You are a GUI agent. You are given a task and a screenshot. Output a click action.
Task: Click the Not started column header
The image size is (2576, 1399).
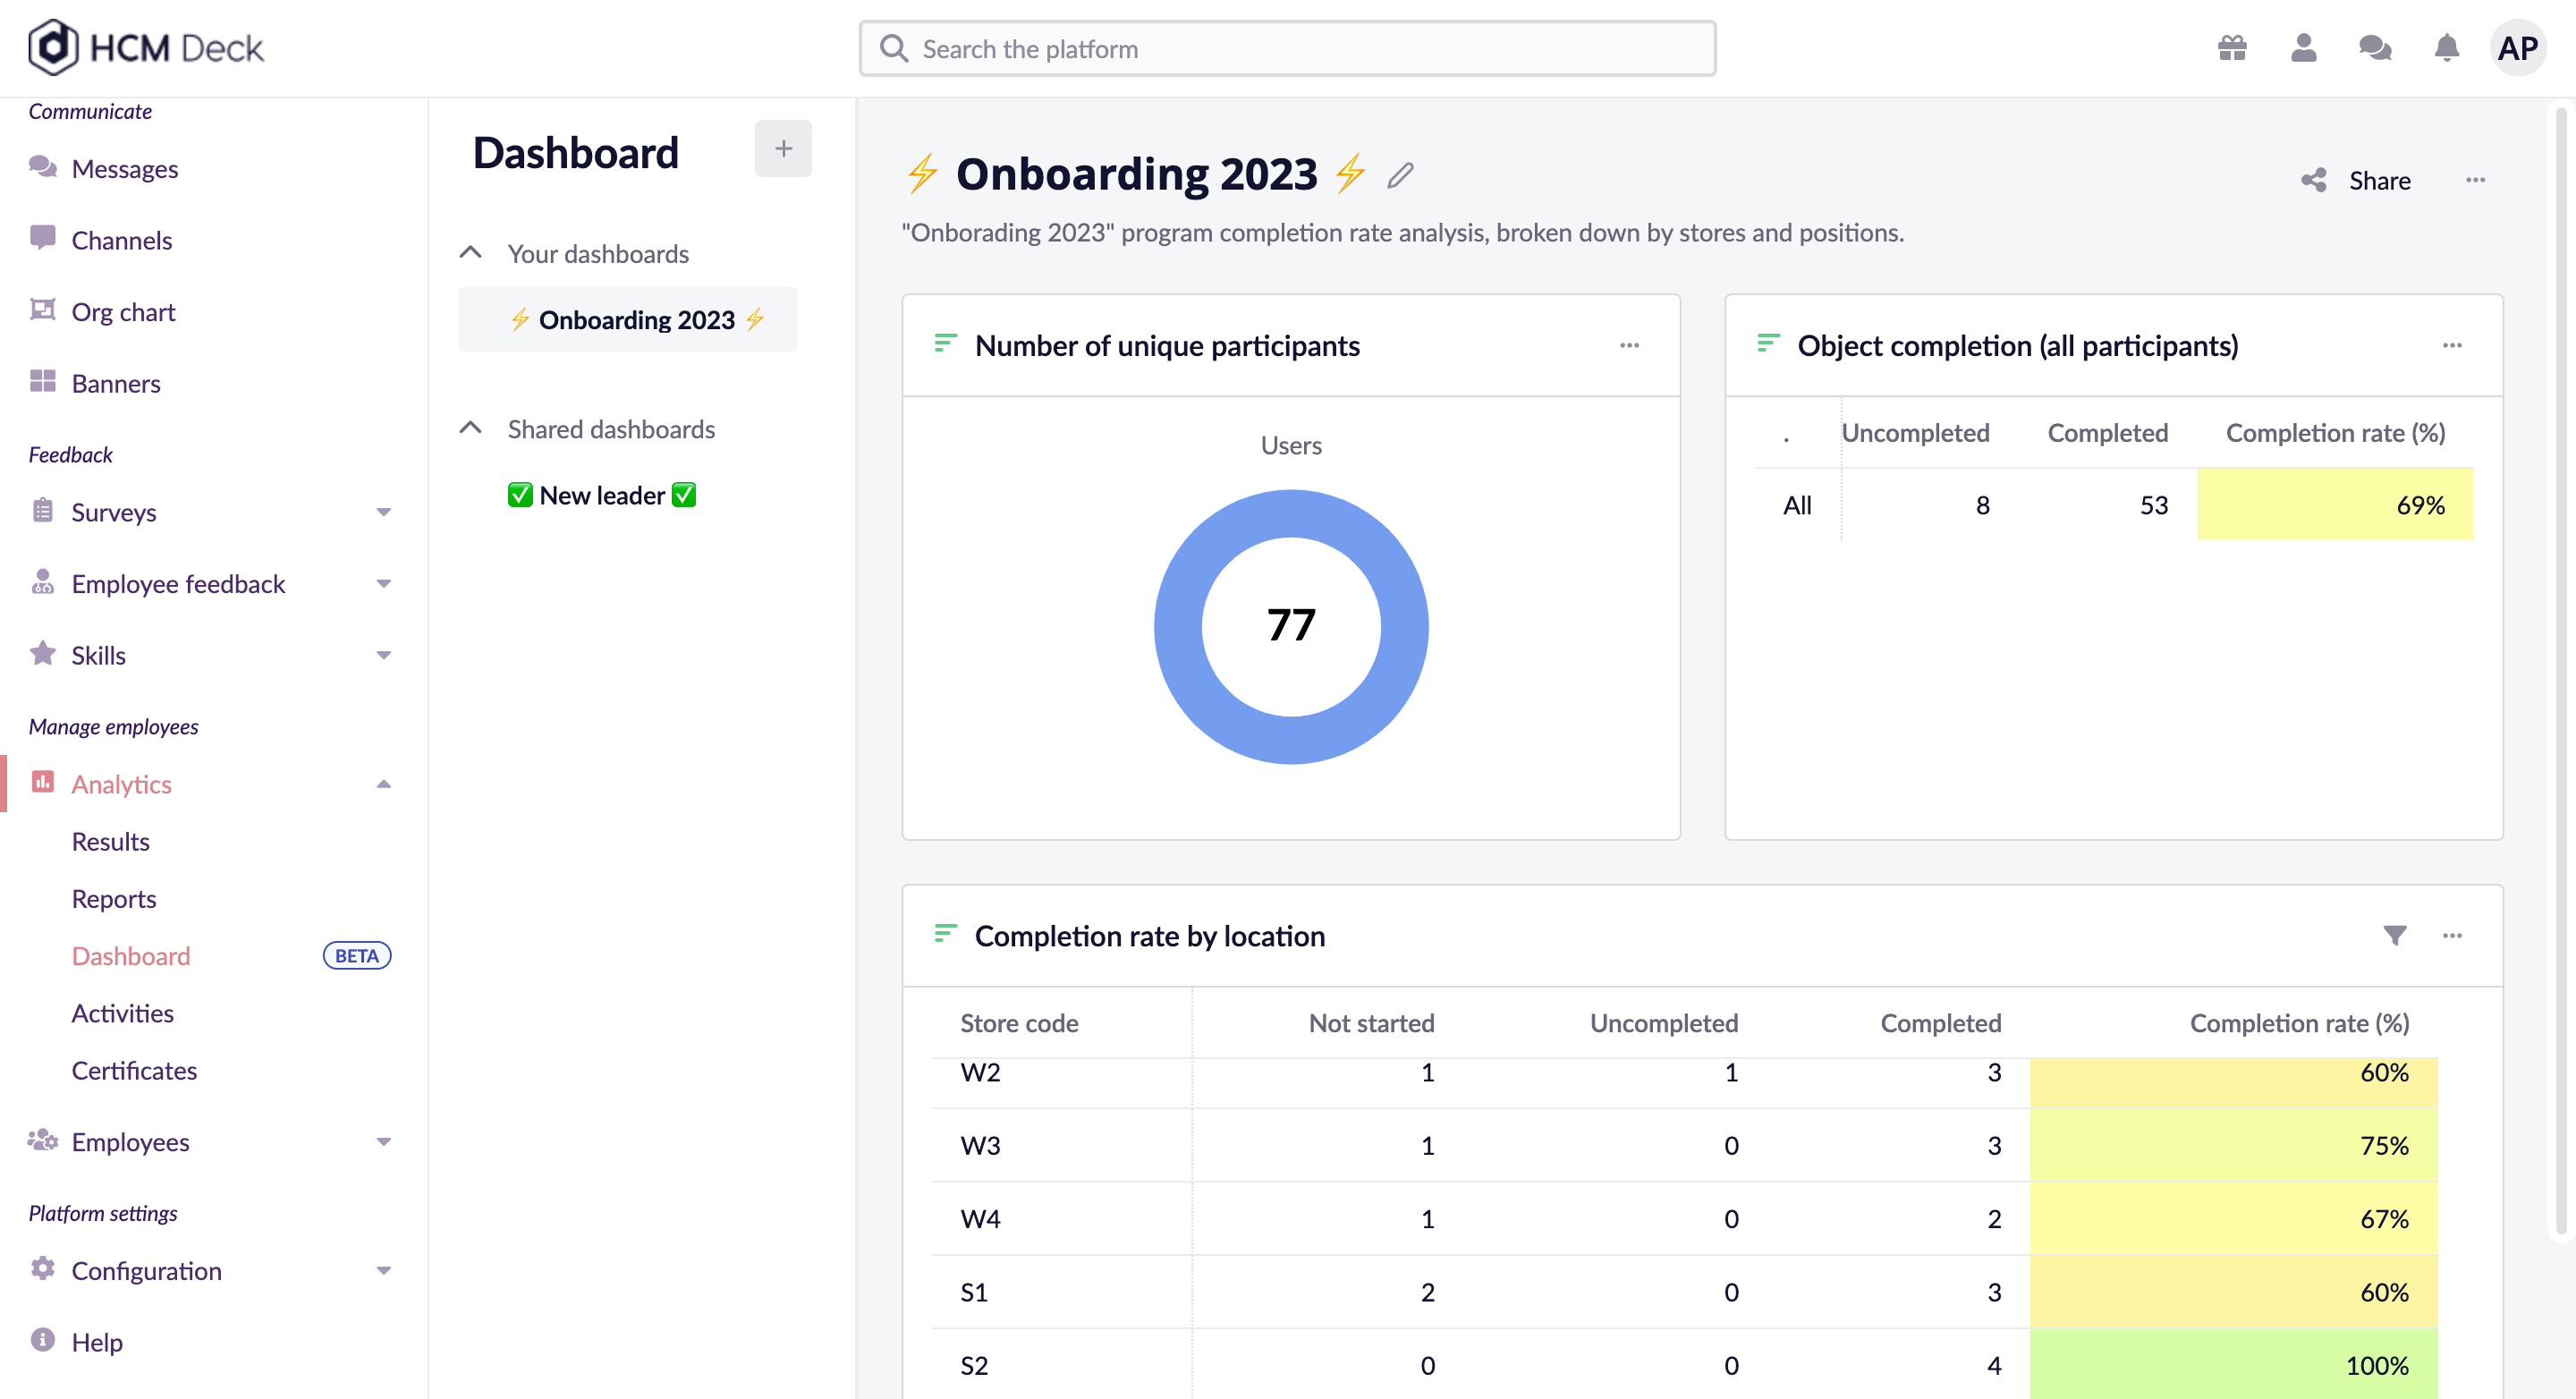[x=1371, y=1023]
